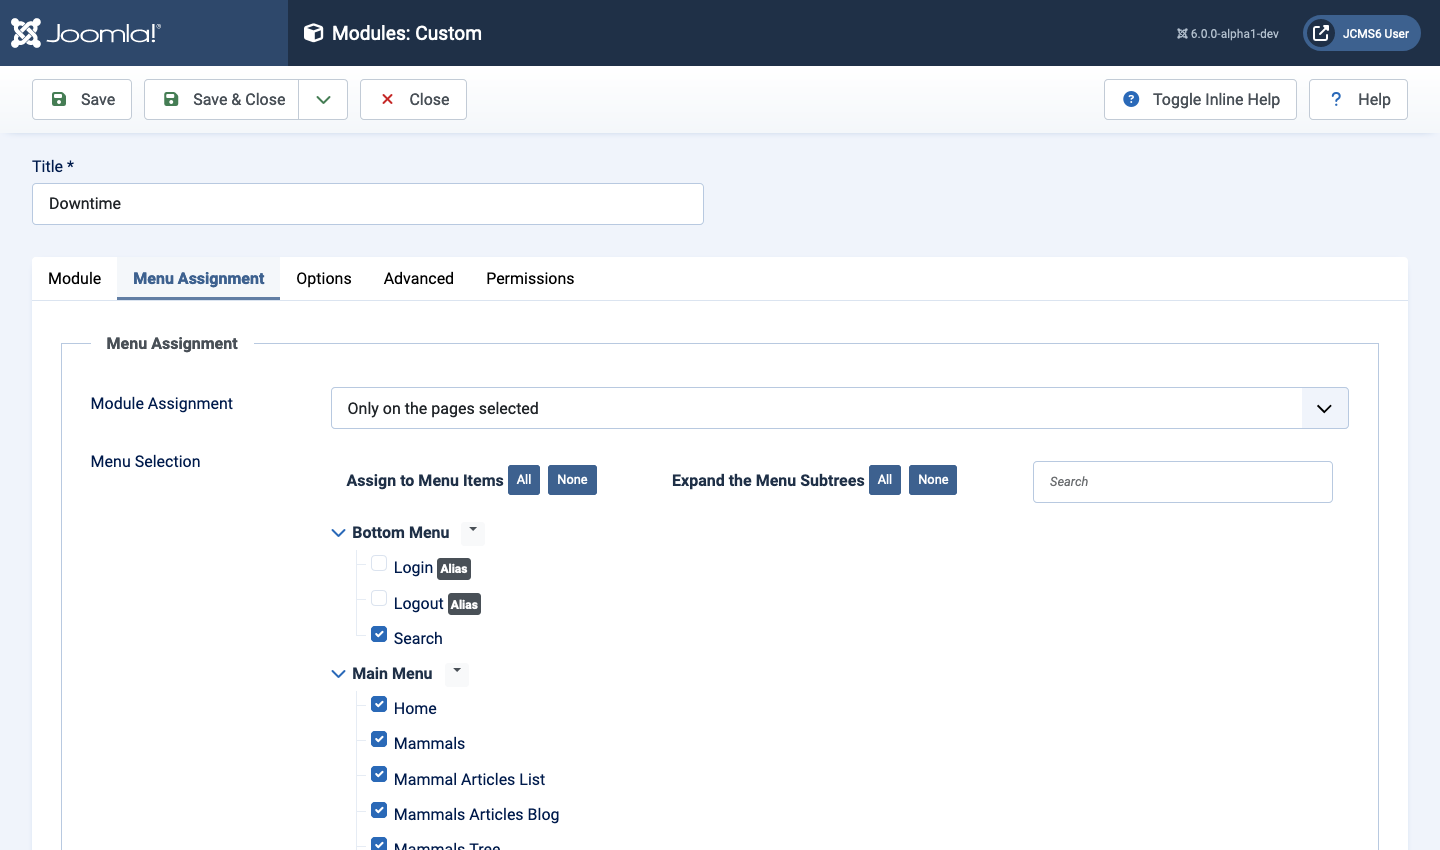Open the Main Menu caret options
Viewport: 1440px width, 850px height.
click(x=457, y=671)
